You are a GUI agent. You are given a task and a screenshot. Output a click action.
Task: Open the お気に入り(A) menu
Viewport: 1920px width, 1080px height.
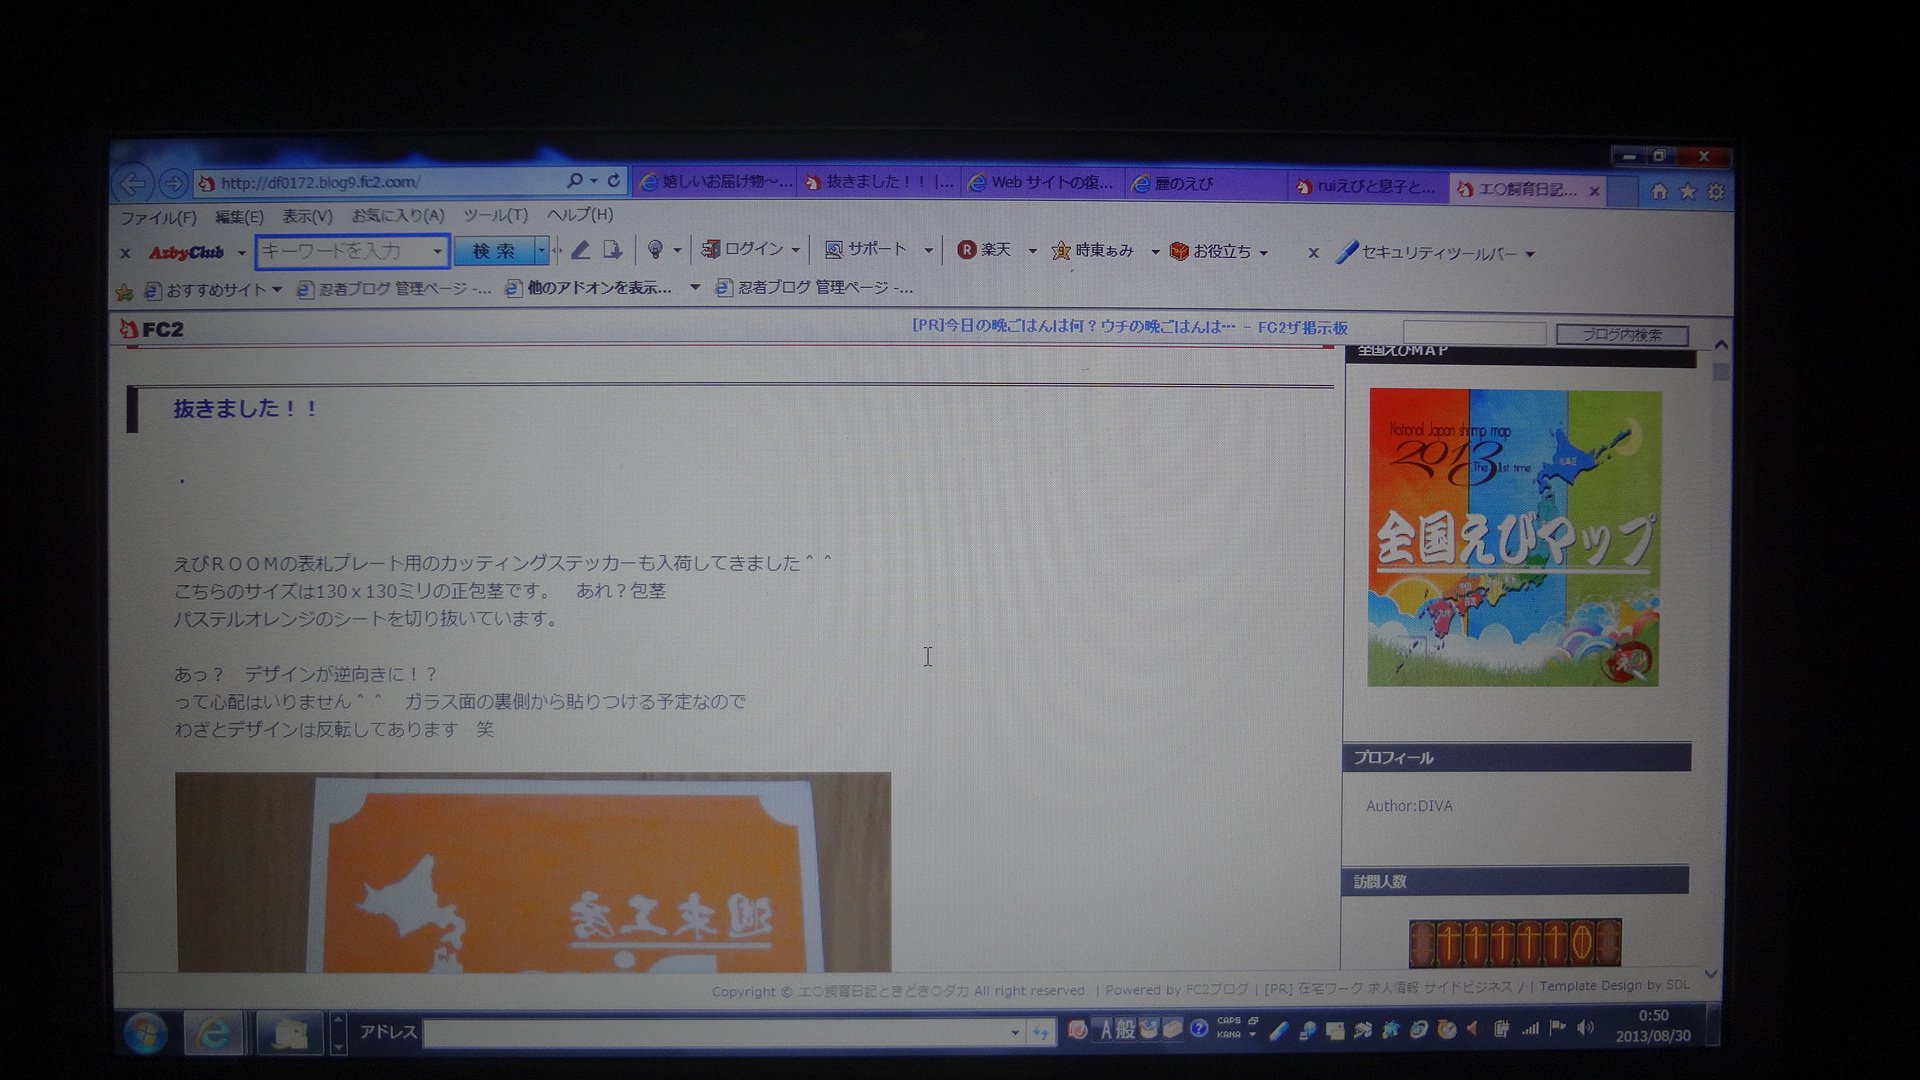point(397,215)
